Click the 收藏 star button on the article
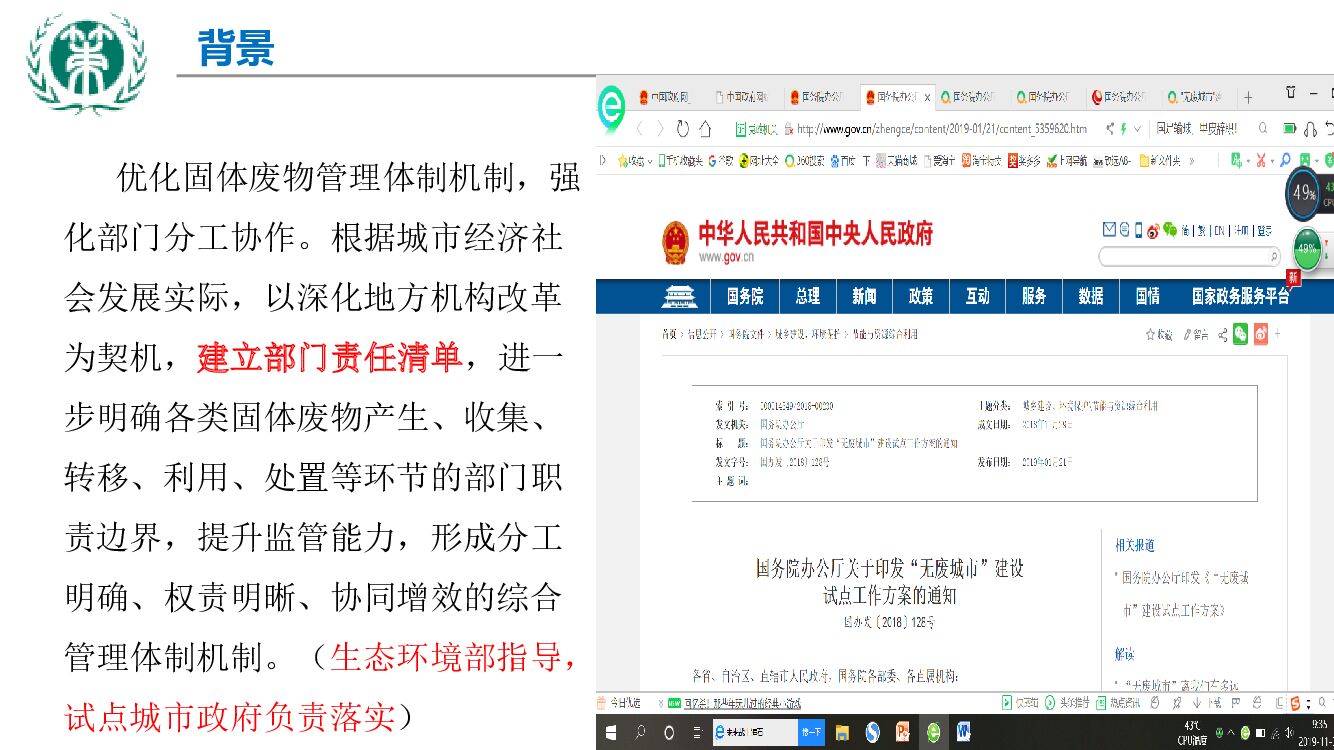This screenshot has width=1334, height=750. pos(1159,335)
